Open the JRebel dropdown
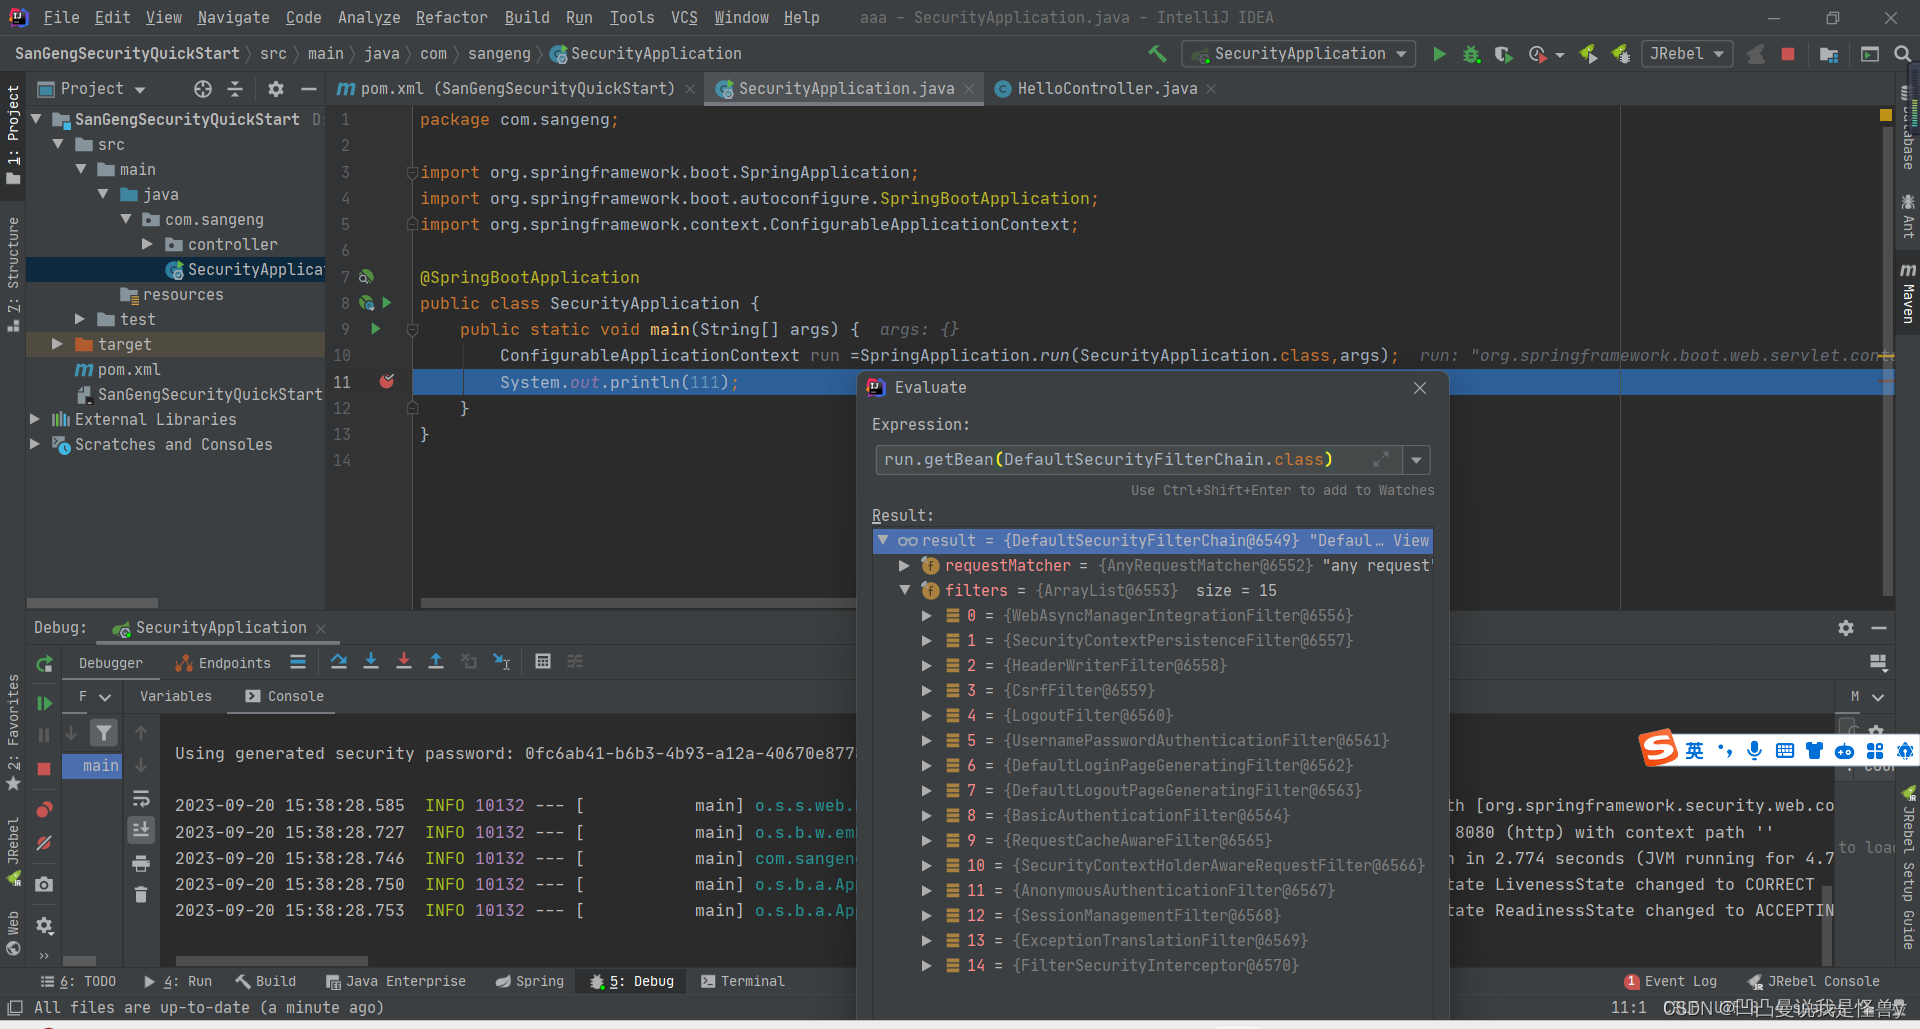1920x1029 pixels. point(1687,54)
